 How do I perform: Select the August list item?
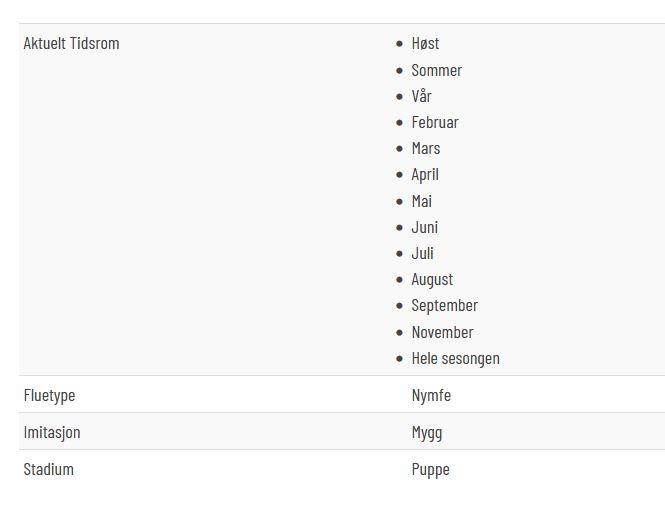pos(432,280)
